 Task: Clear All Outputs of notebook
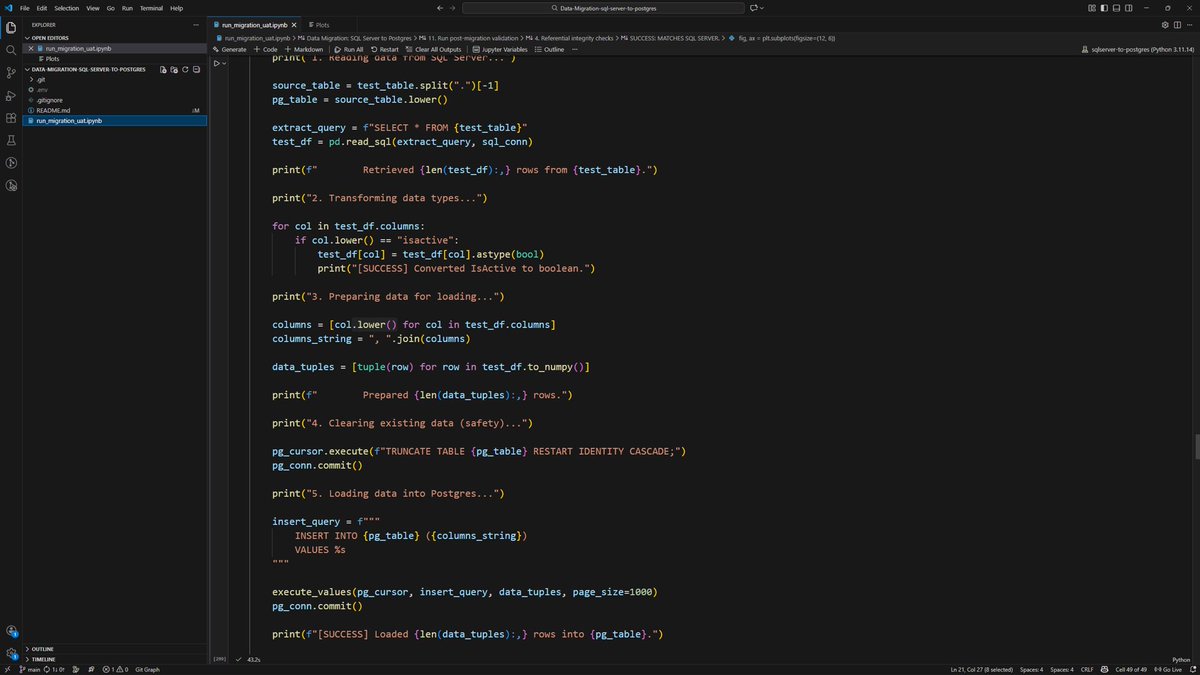coord(433,49)
